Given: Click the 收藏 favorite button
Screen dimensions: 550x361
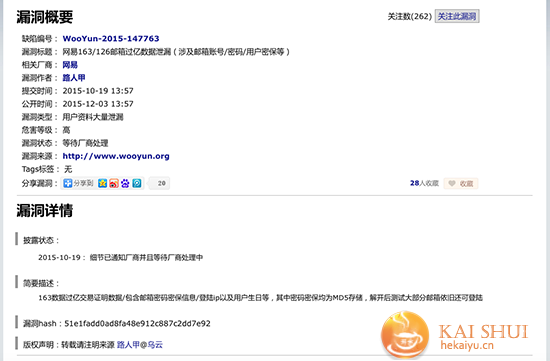Looking at the screenshot, I should (461, 183).
